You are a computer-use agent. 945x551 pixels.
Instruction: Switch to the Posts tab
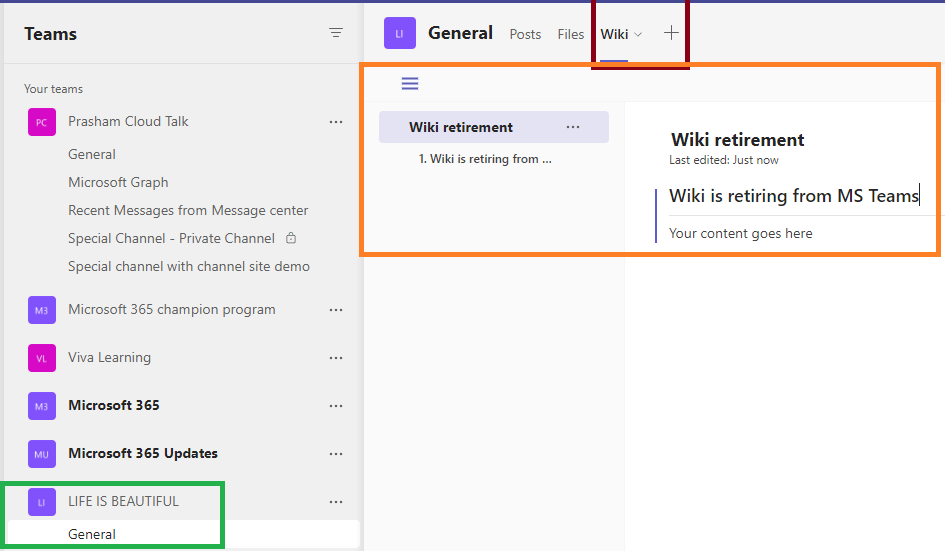[x=525, y=34]
